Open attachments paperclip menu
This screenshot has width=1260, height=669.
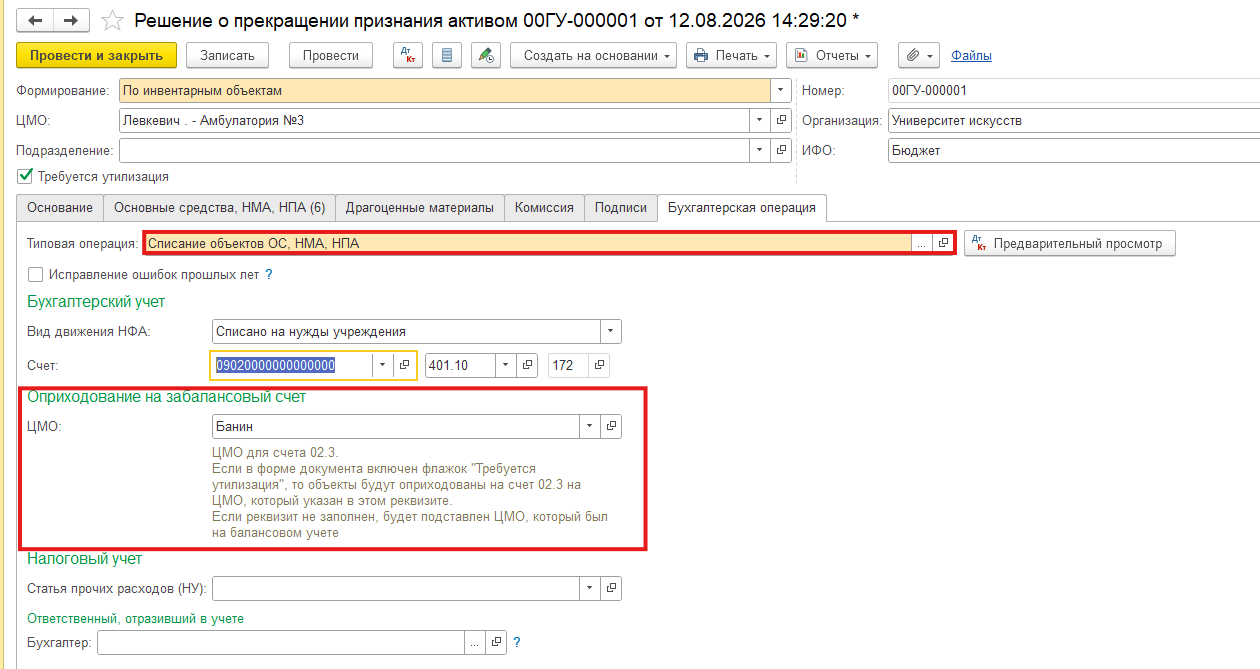point(918,55)
